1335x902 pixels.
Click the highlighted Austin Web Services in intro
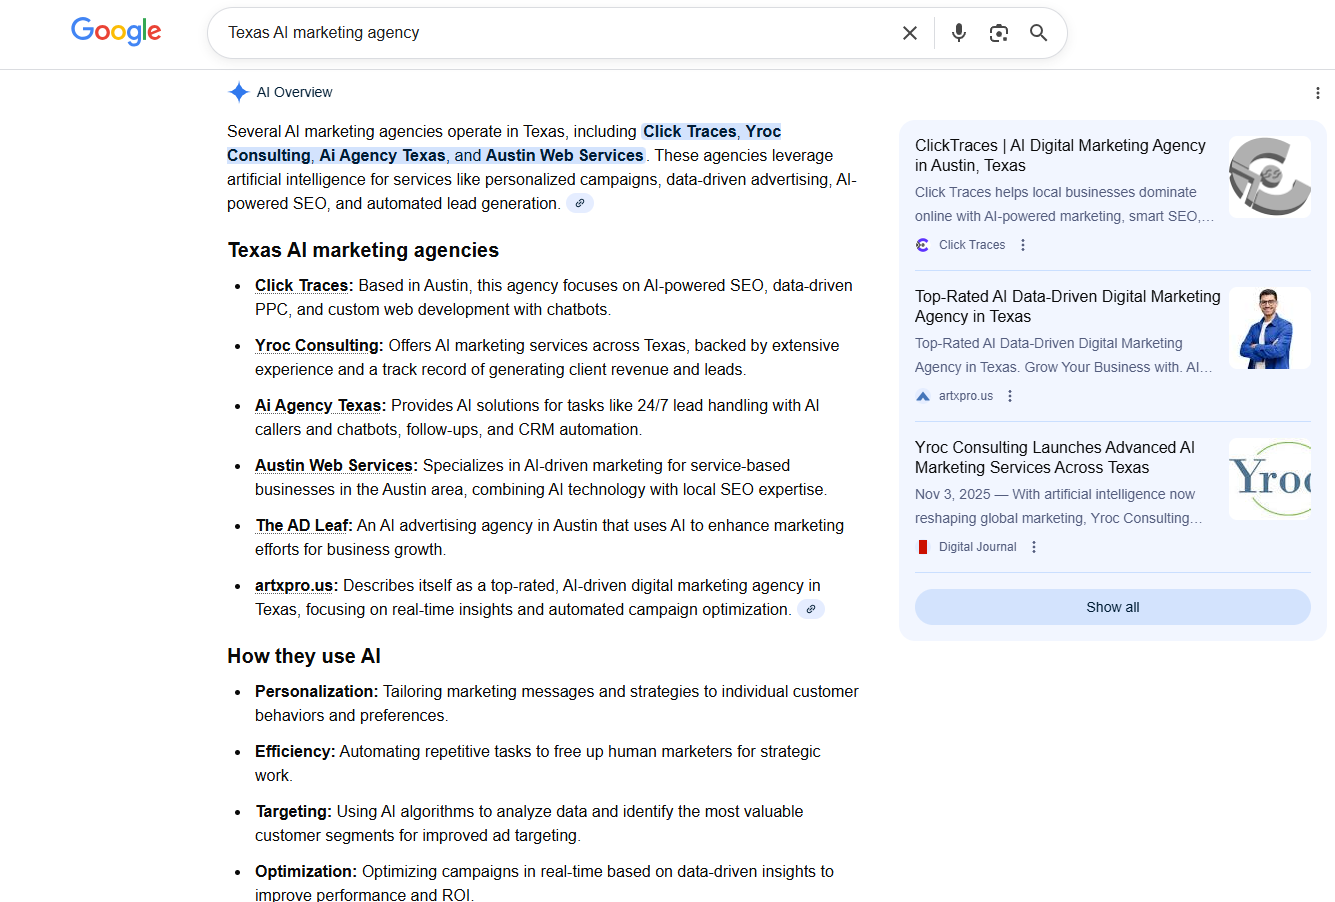pos(564,156)
